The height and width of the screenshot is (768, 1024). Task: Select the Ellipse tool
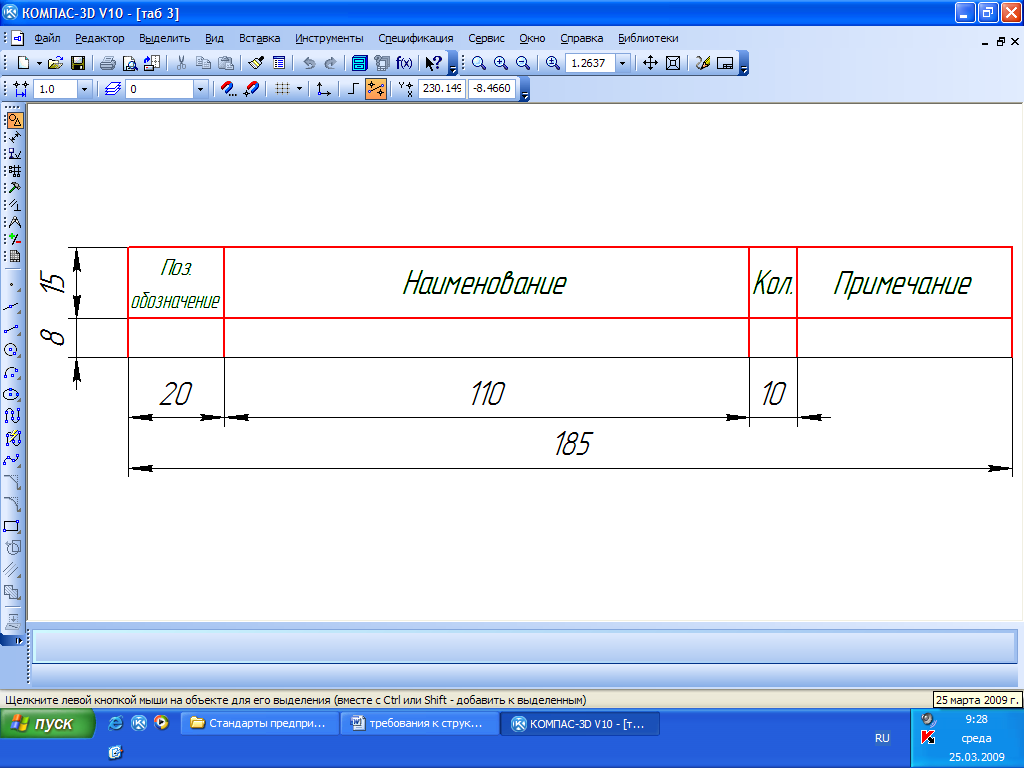pyautogui.click(x=12, y=394)
